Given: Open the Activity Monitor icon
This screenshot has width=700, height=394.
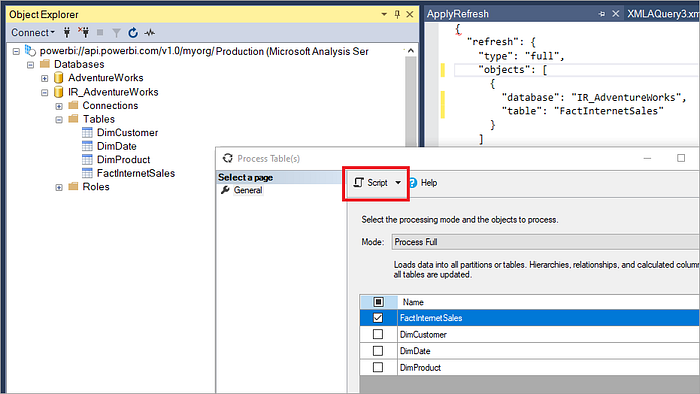Looking at the screenshot, I should click(150, 33).
